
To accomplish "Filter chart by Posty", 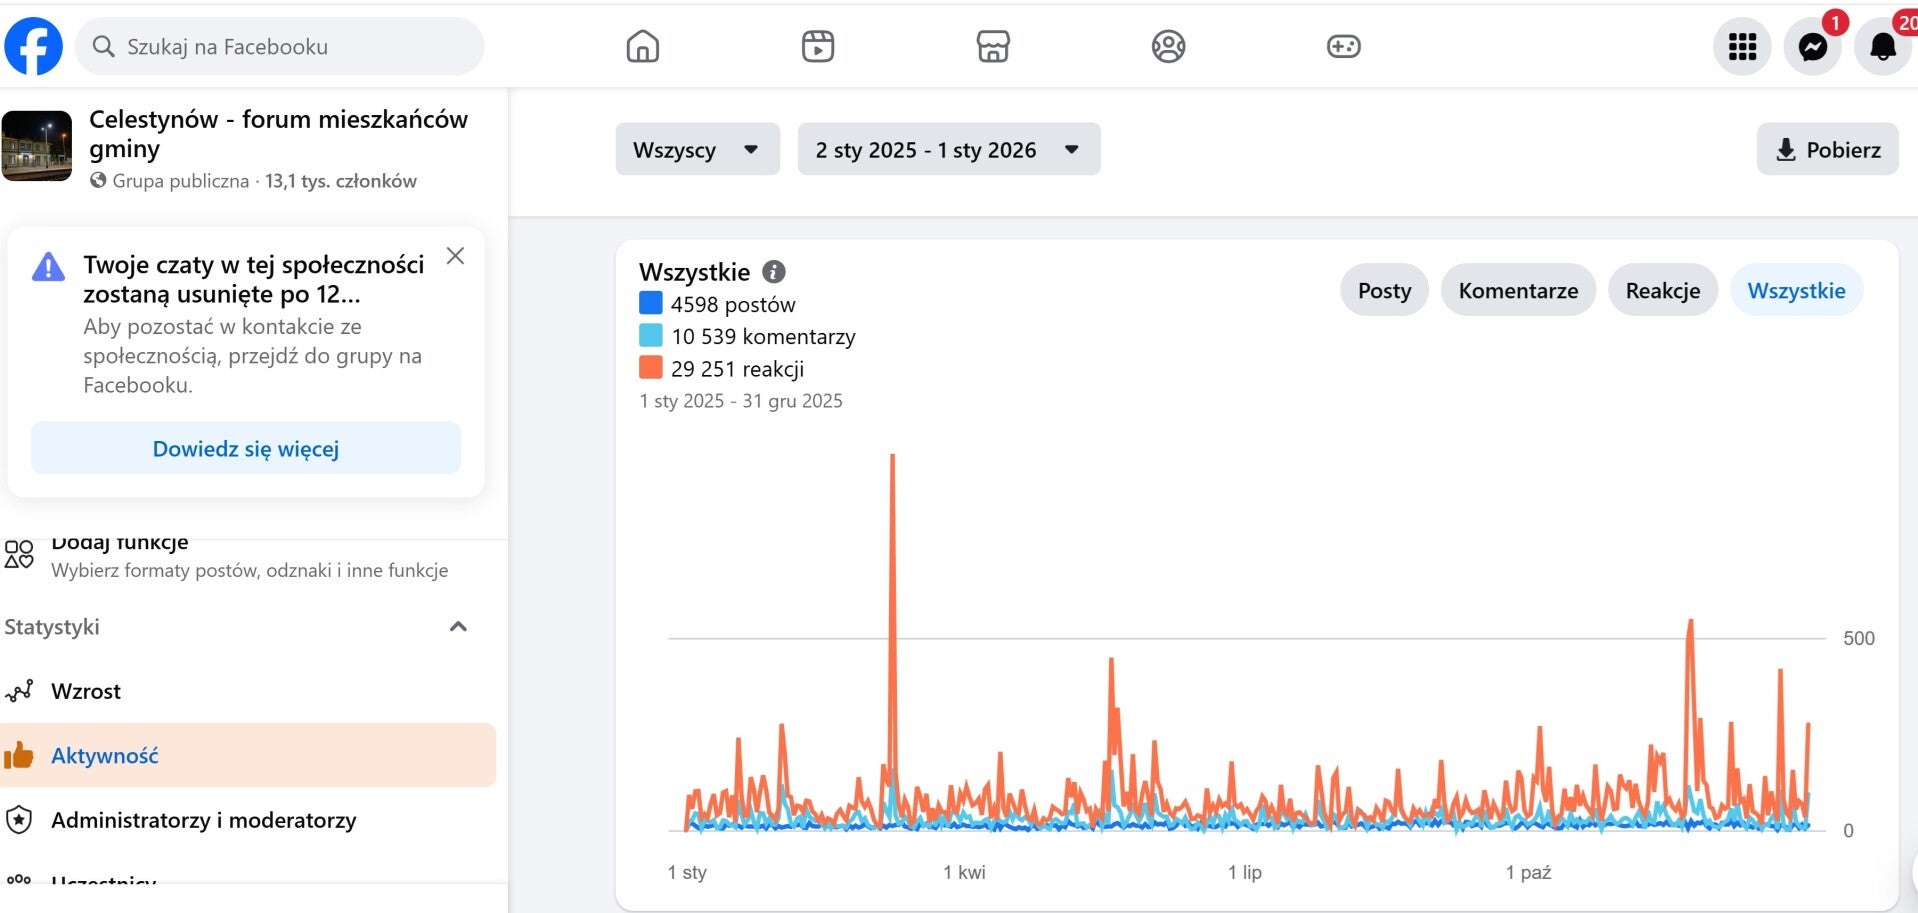I will click(1384, 290).
